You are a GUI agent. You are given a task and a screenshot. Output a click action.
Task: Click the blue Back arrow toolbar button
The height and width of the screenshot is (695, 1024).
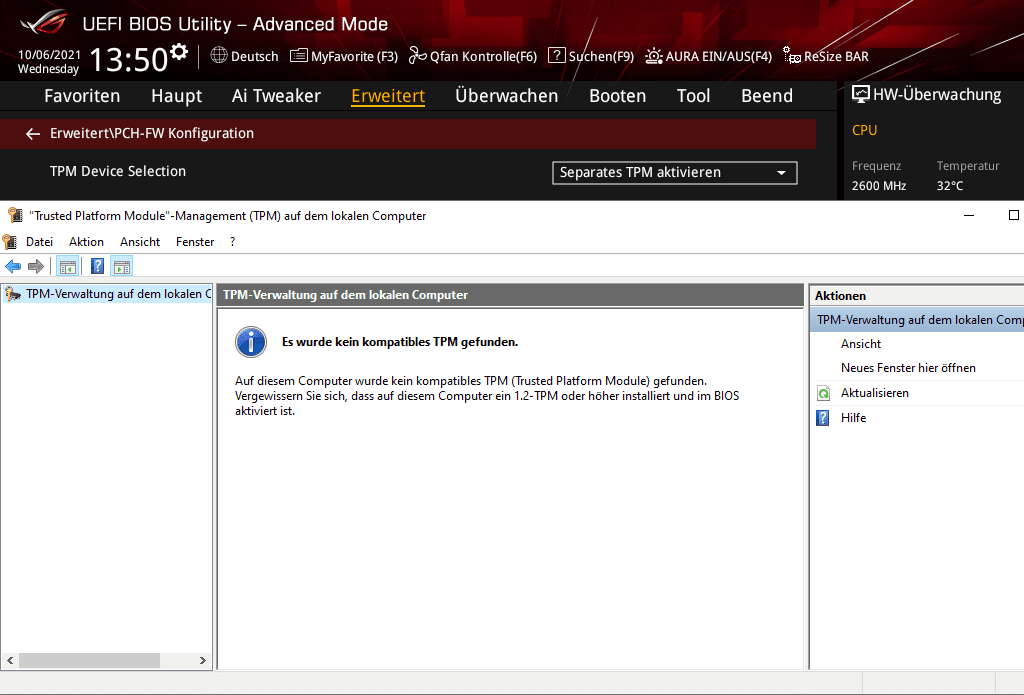click(x=13, y=267)
